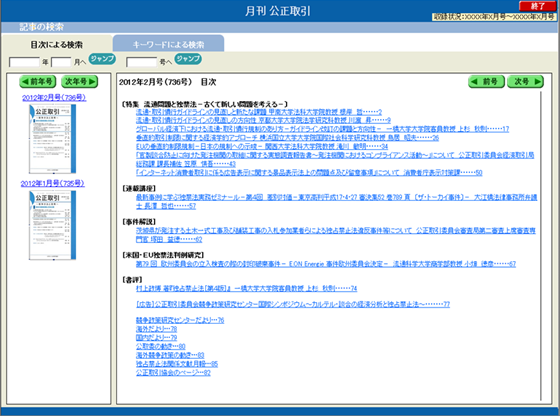Screen dimensions: 560x416
Task: Open EU article link ending page 34
Action: (262, 146)
